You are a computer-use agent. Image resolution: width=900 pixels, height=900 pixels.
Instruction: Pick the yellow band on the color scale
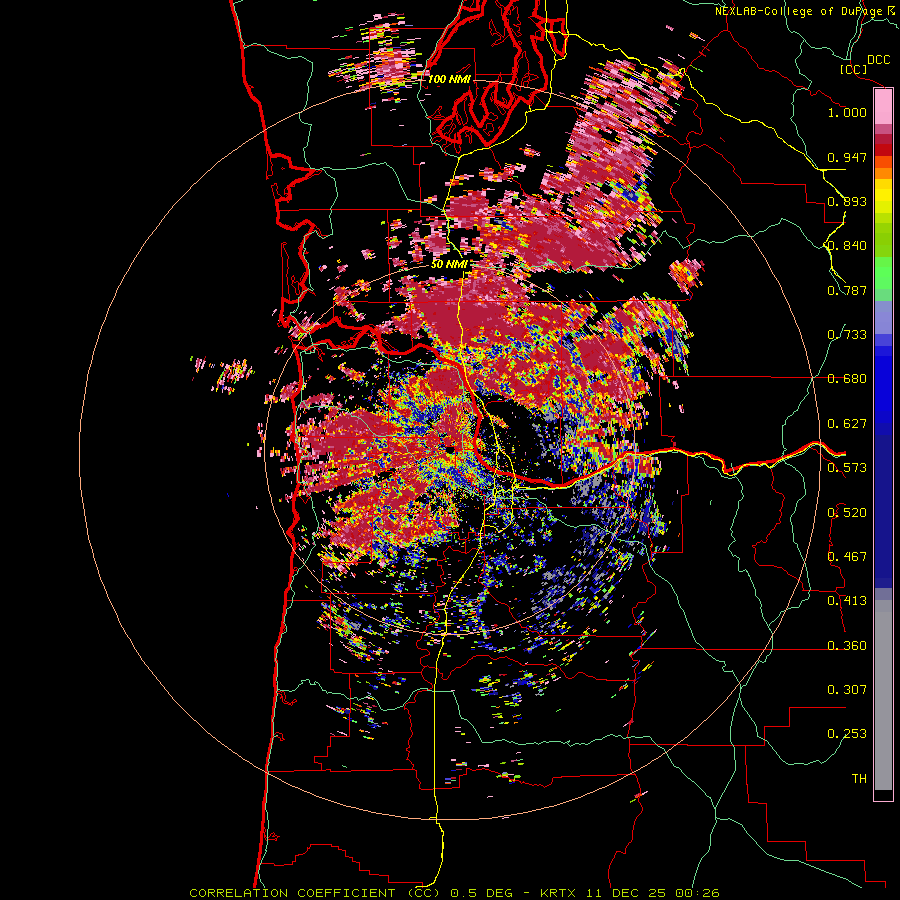click(883, 196)
